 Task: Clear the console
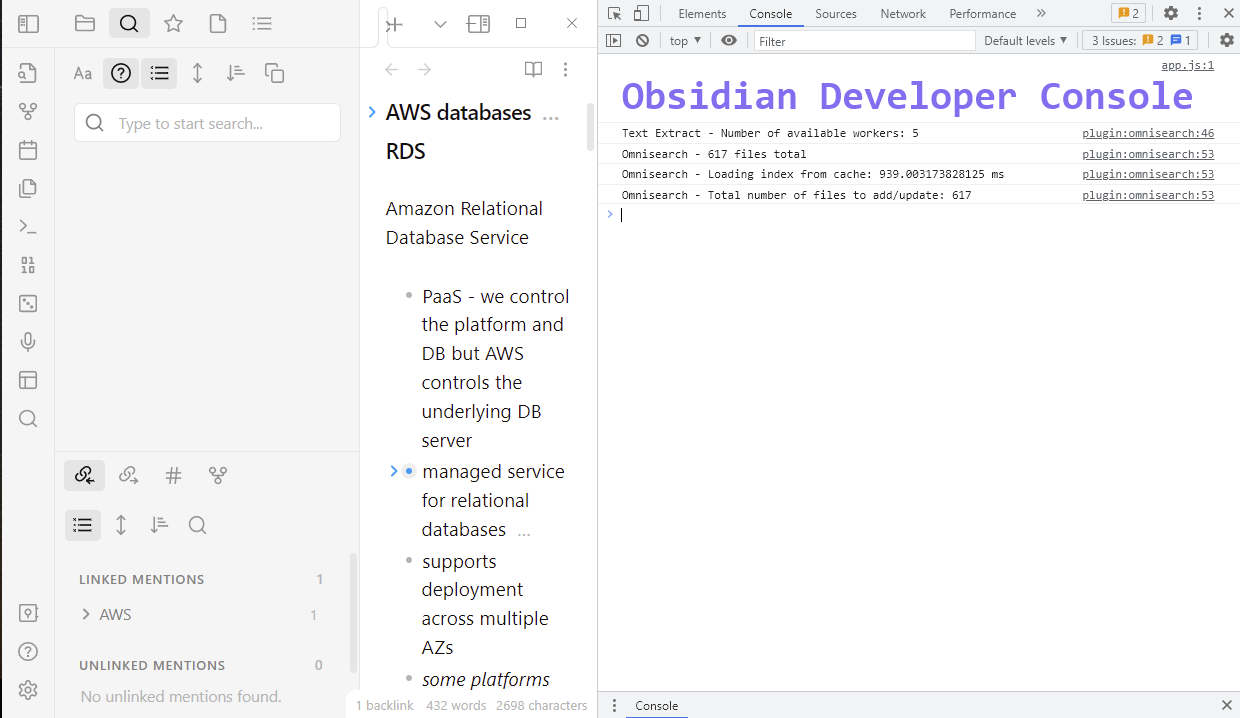tap(642, 40)
